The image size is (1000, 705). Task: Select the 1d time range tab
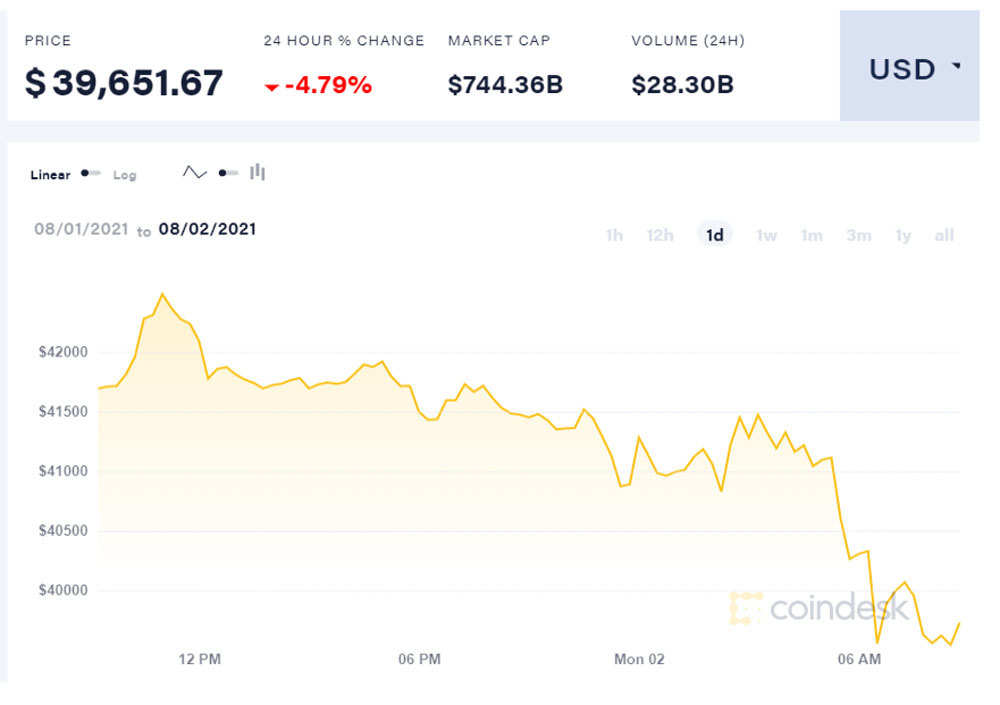713,235
